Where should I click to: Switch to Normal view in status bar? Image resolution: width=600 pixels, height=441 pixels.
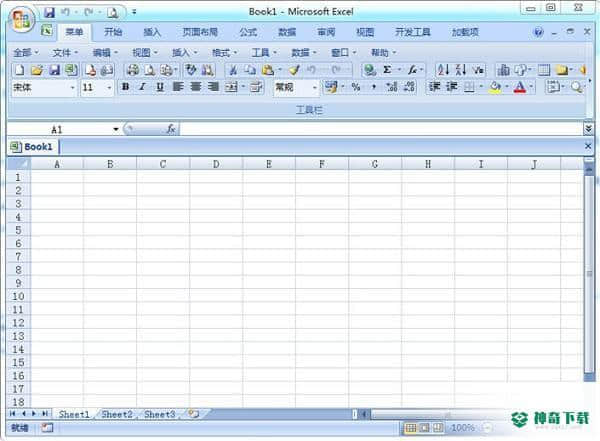pos(411,428)
